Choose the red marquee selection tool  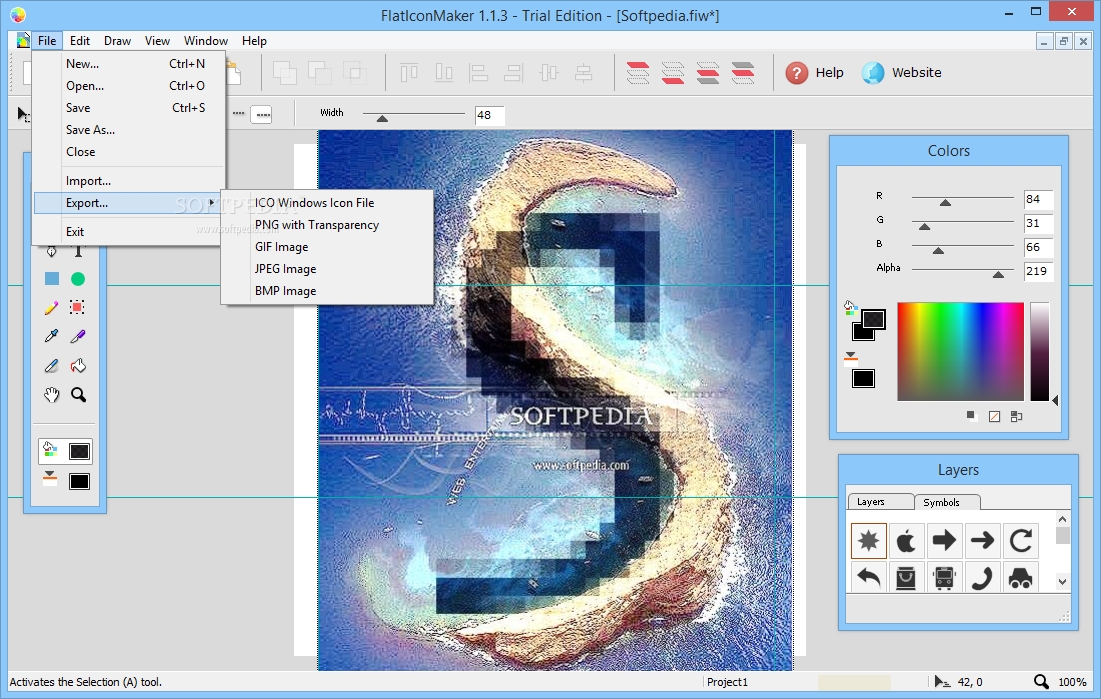pyautogui.click(x=77, y=307)
